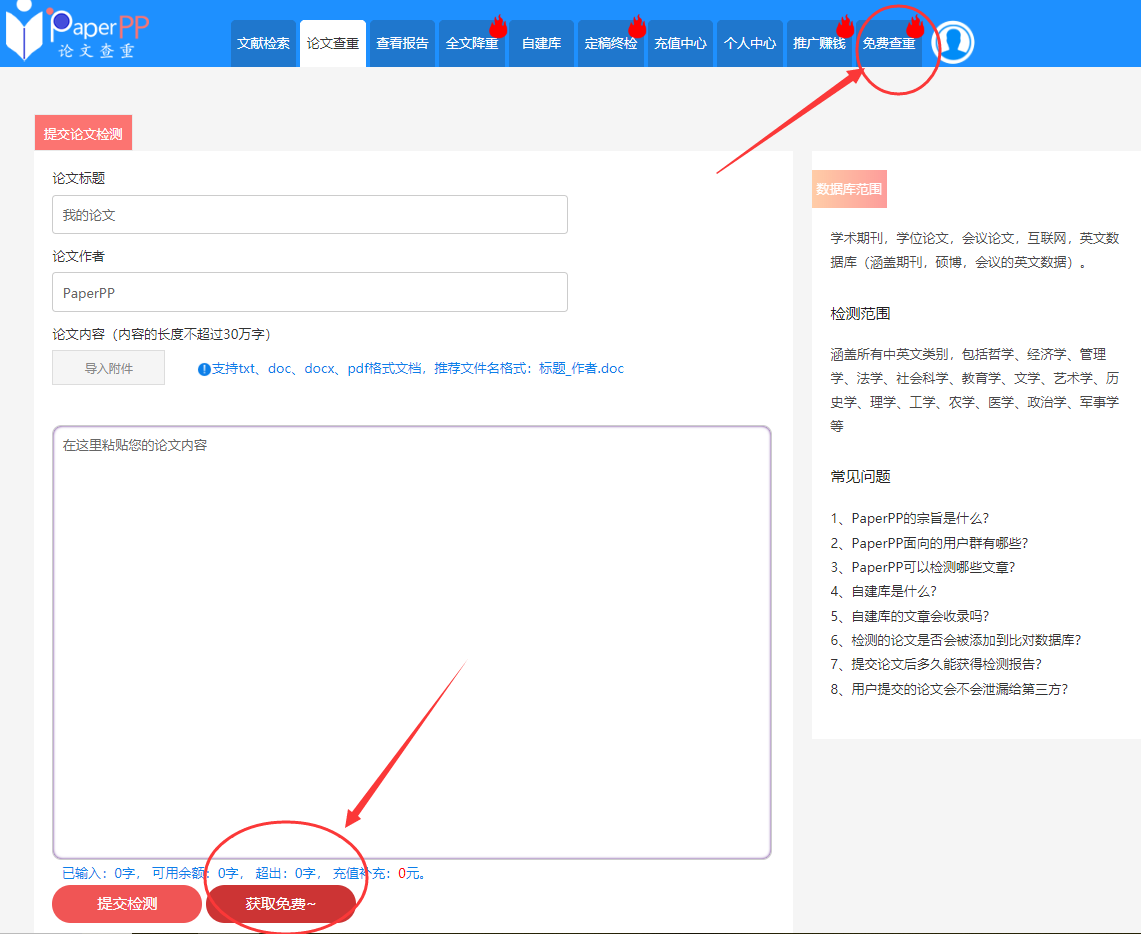Viewport: 1141px width, 934px height.
Task: Open the 定稿终检 tab
Action: coord(611,44)
